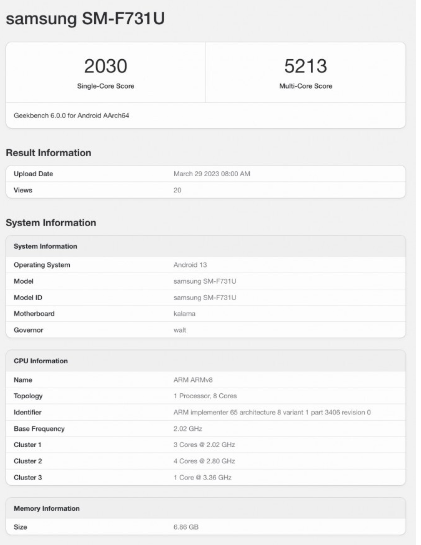Click the Size label in Memory Information
421x545 pixels.
pos(20,527)
